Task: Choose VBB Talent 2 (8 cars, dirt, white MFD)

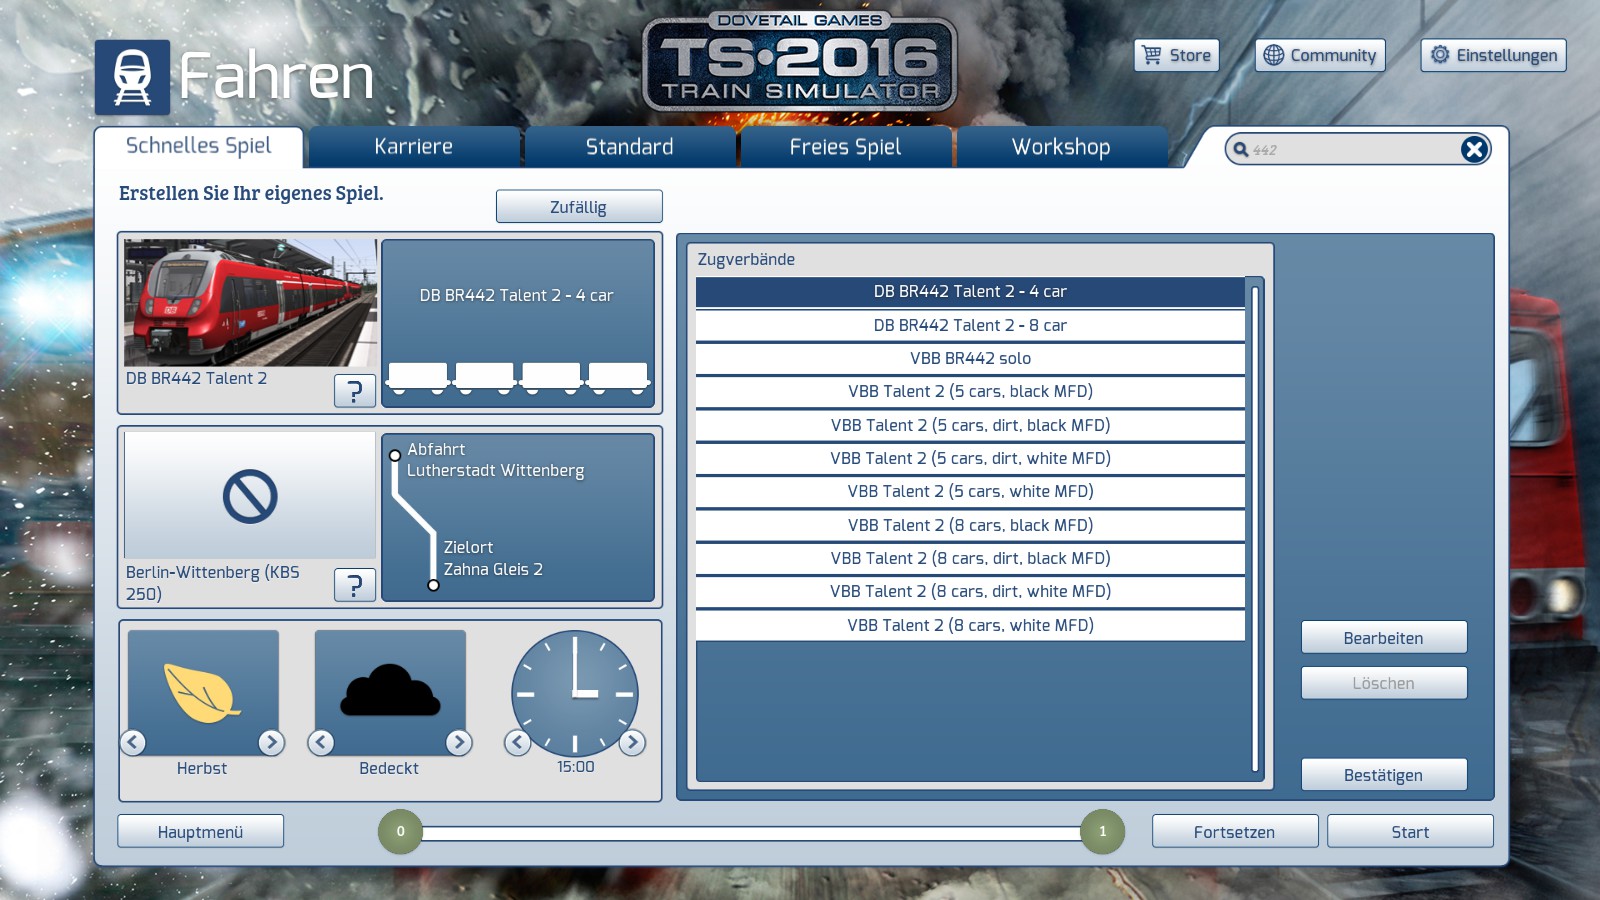Action: (x=970, y=592)
